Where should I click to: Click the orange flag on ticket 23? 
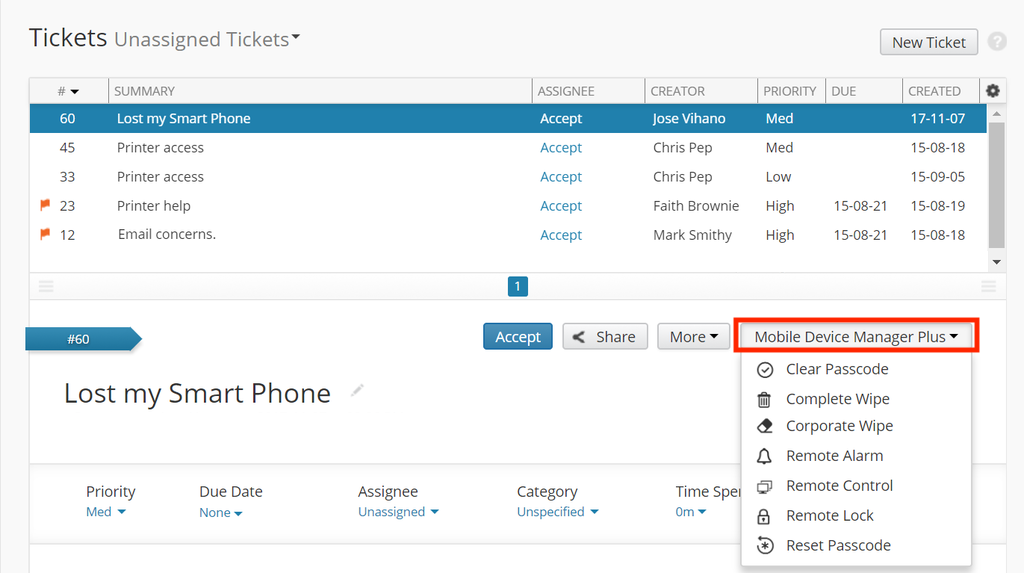point(45,205)
